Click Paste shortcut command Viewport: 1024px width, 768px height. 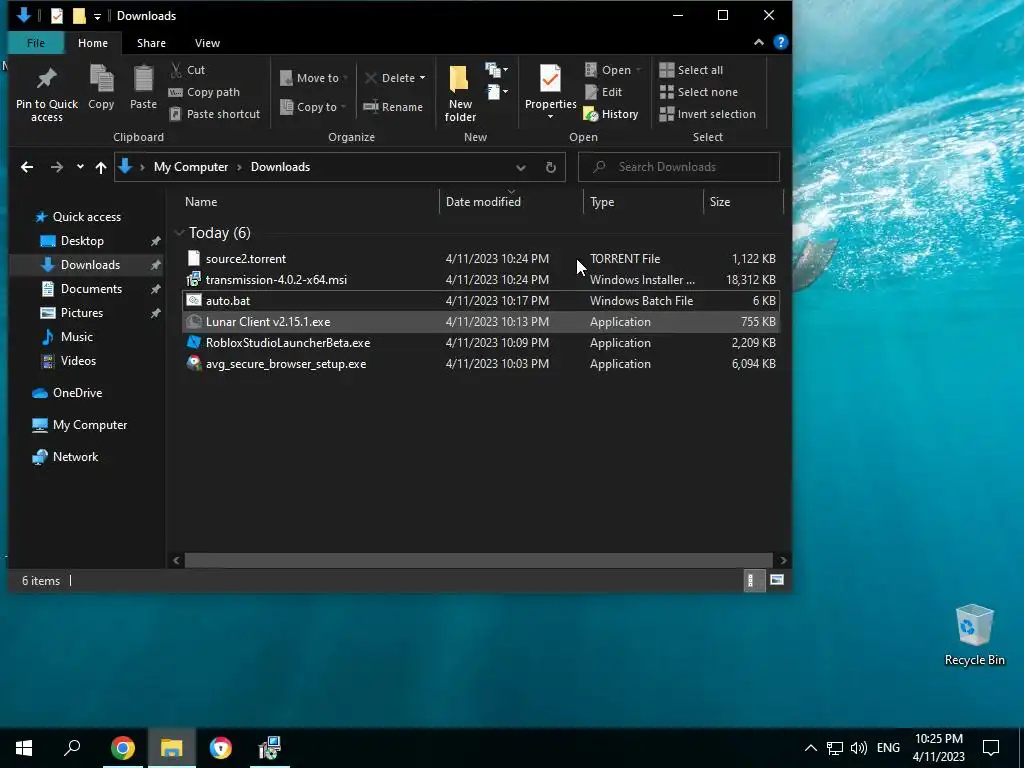[x=214, y=114]
